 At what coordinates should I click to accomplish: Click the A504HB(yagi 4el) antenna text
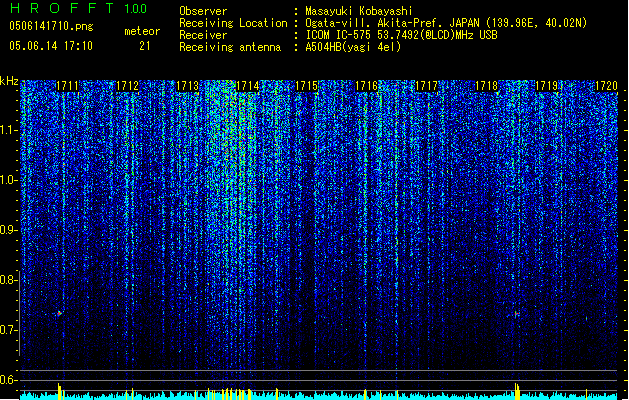tap(353, 47)
